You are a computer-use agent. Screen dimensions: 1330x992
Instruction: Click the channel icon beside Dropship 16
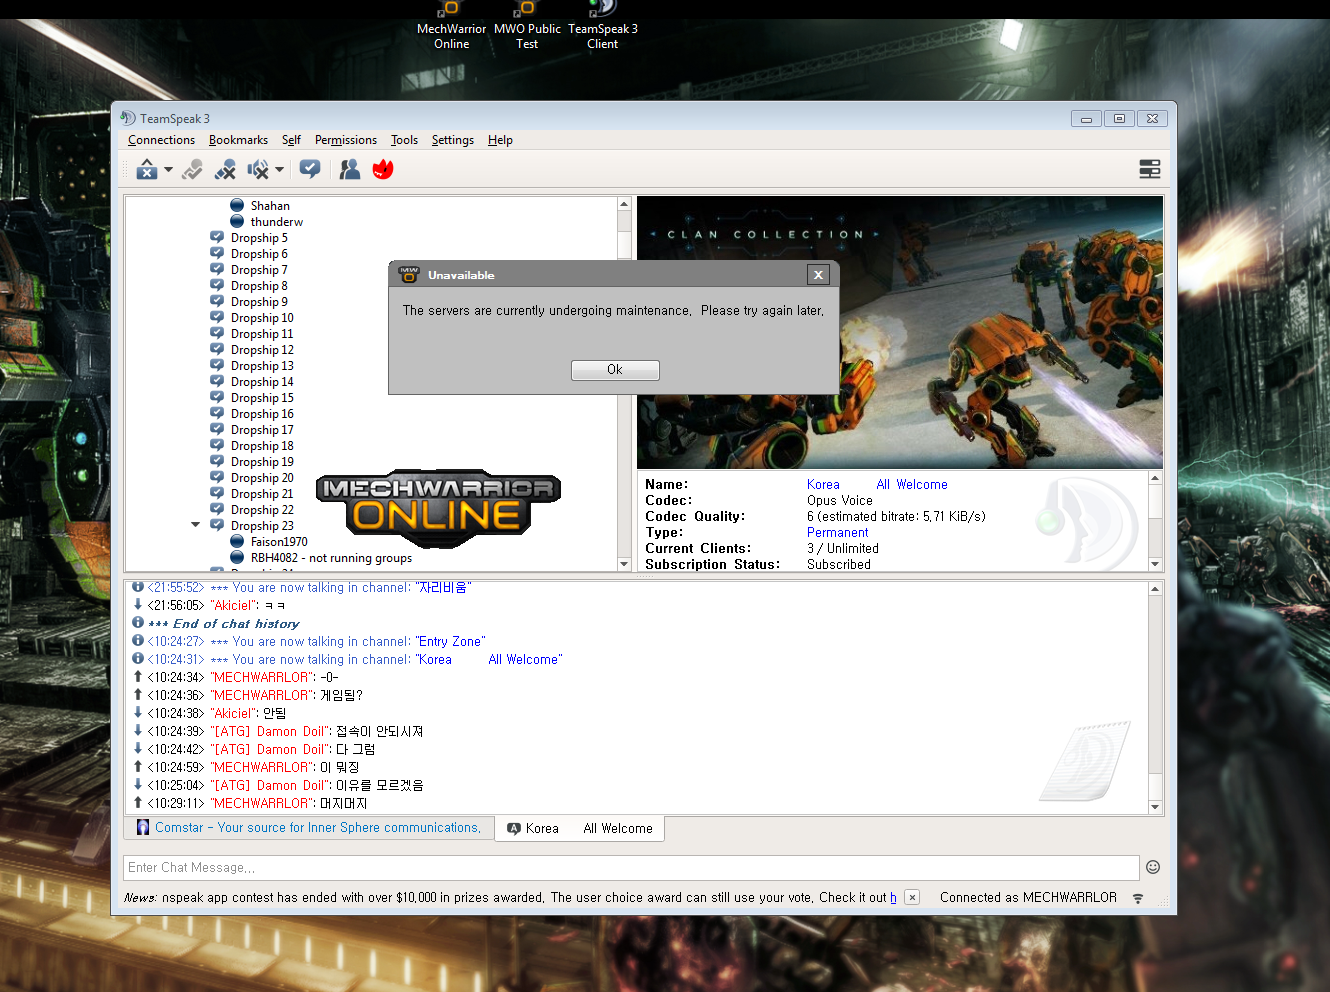[x=217, y=413]
